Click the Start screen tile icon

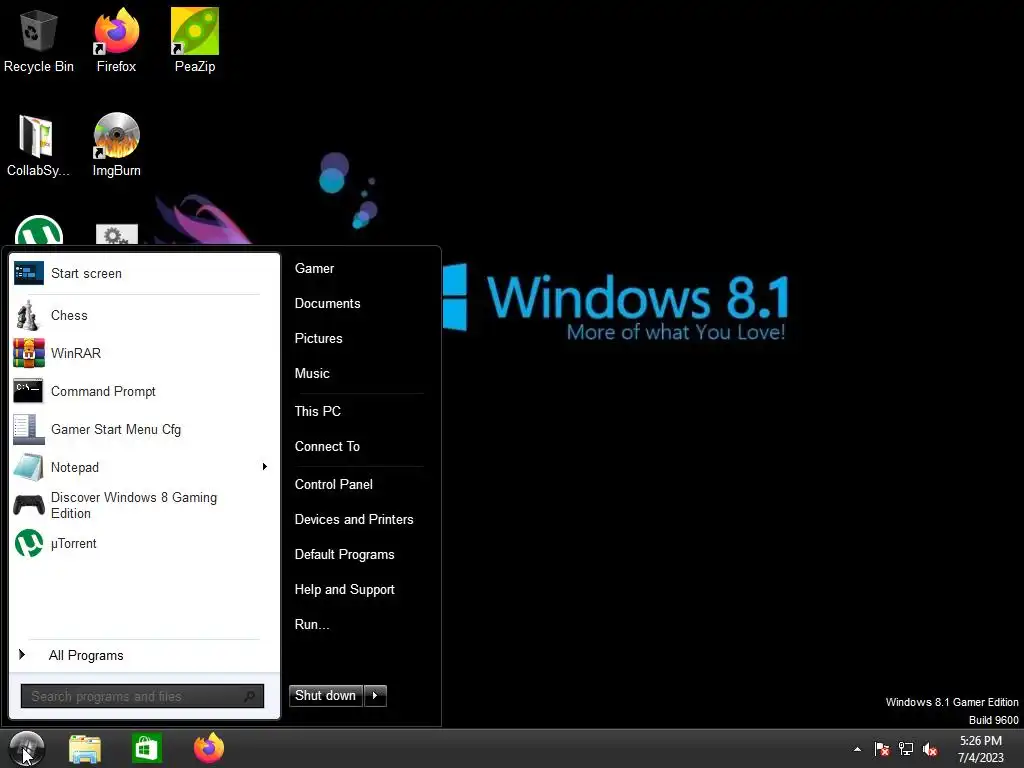(29, 273)
